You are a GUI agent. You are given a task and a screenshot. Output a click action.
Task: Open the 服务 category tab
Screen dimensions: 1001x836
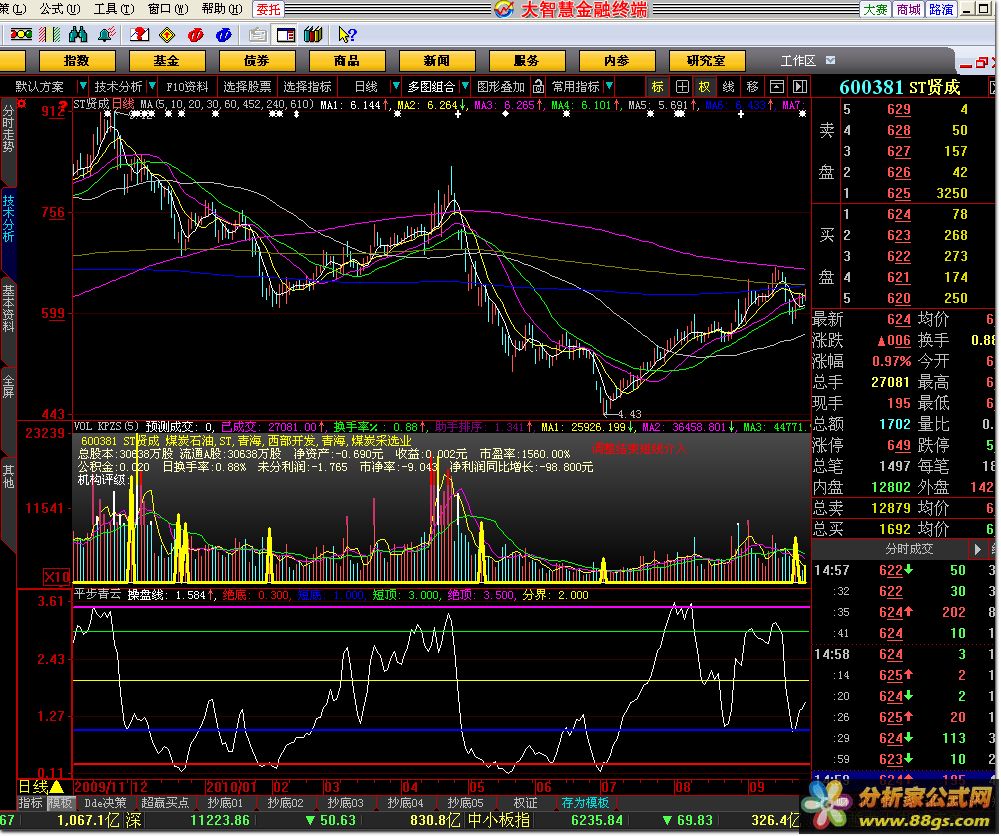(x=527, y=61)
